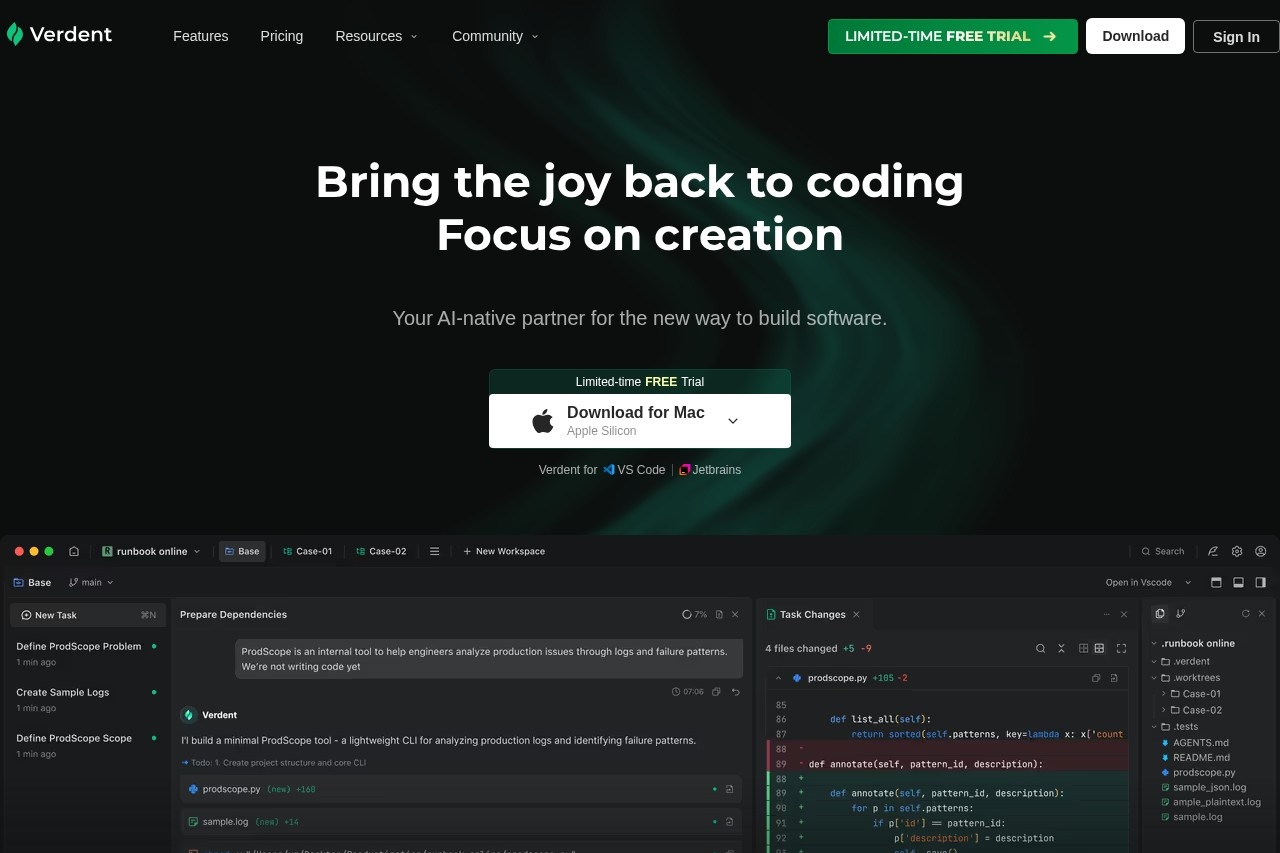The image size is (1280, 853).
Task: Click the search icon in workspace bar
Action: click(x=1146, y=551)
